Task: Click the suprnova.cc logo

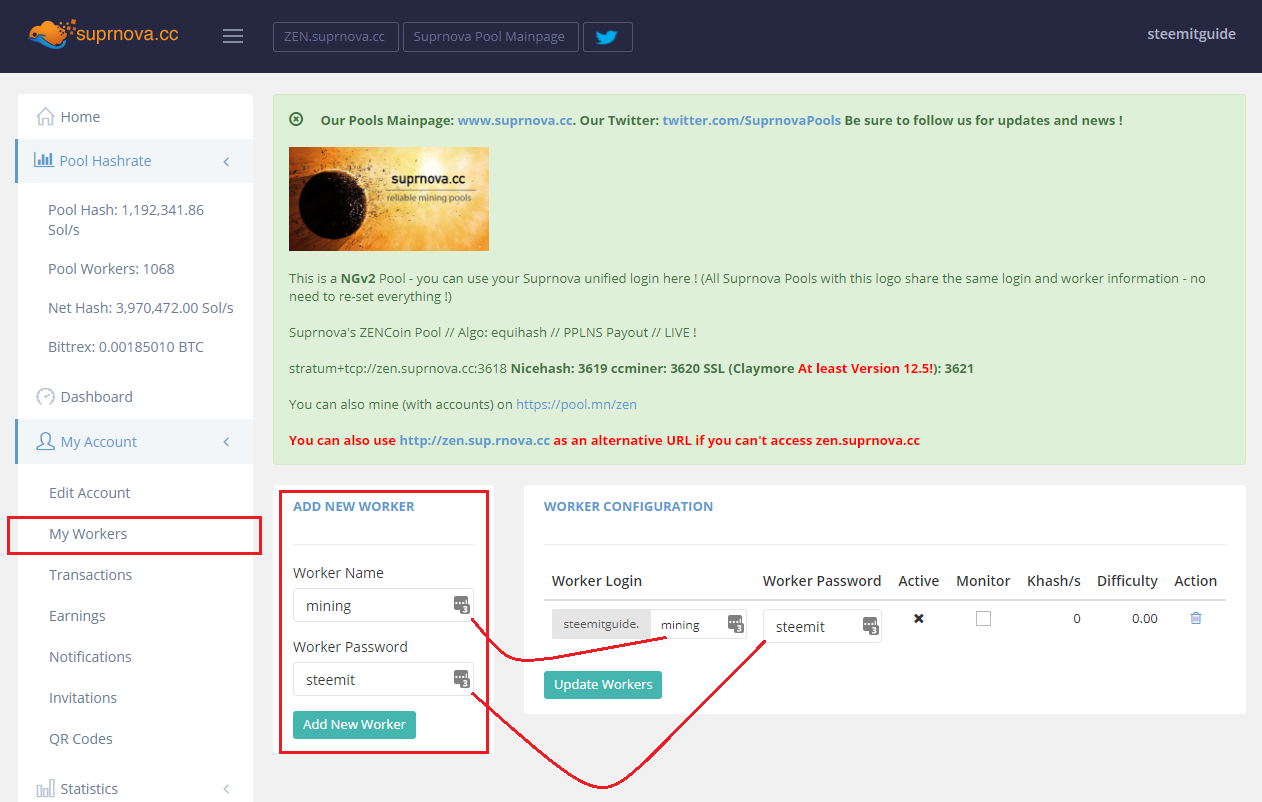Action: [104, 34]
